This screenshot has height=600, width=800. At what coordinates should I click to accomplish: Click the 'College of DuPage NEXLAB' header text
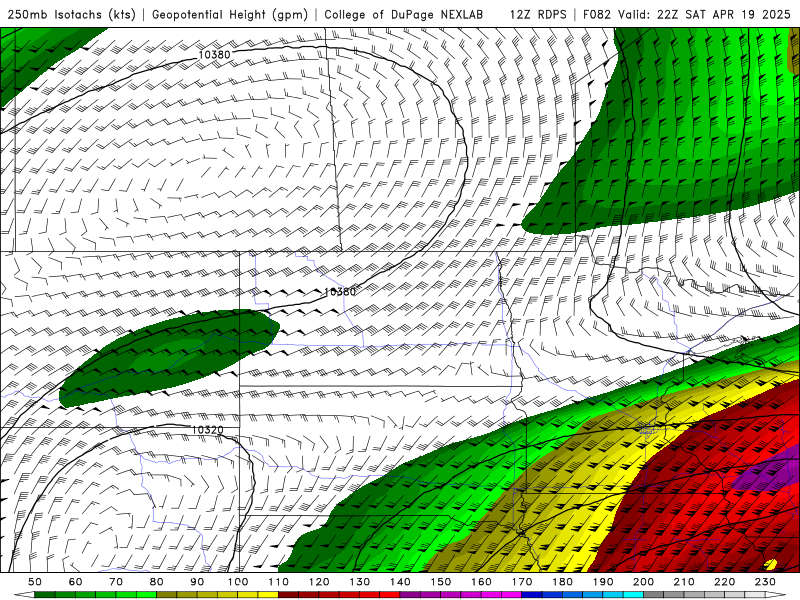coord(404,14)
